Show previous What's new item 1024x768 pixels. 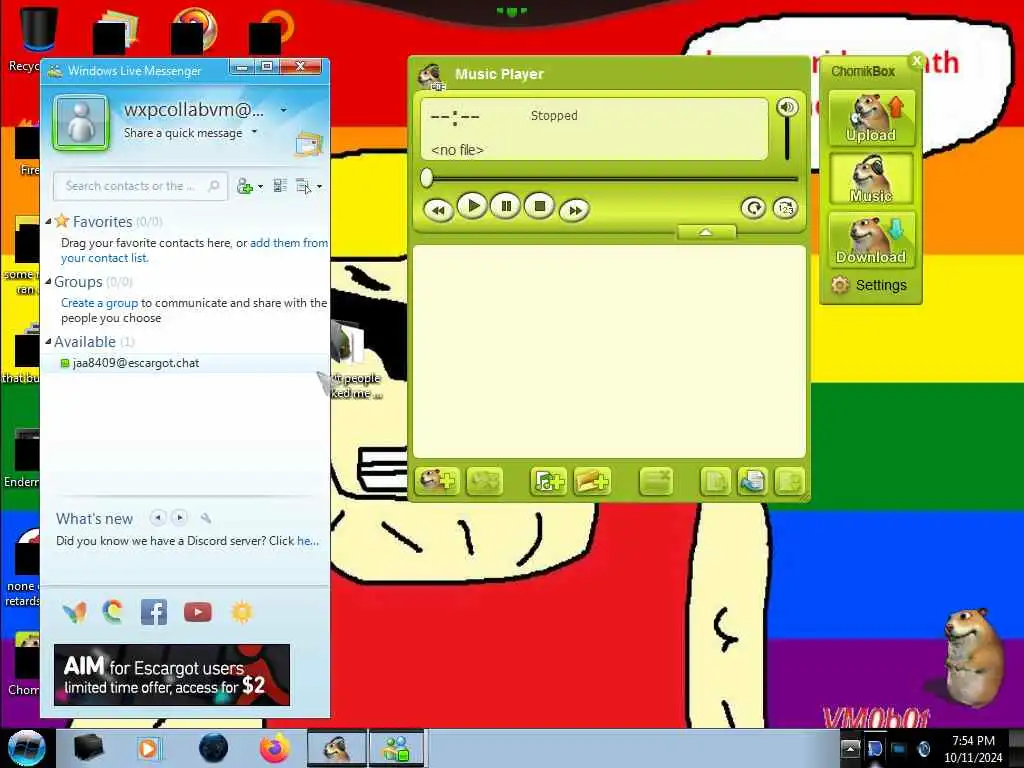coord(157,518)
